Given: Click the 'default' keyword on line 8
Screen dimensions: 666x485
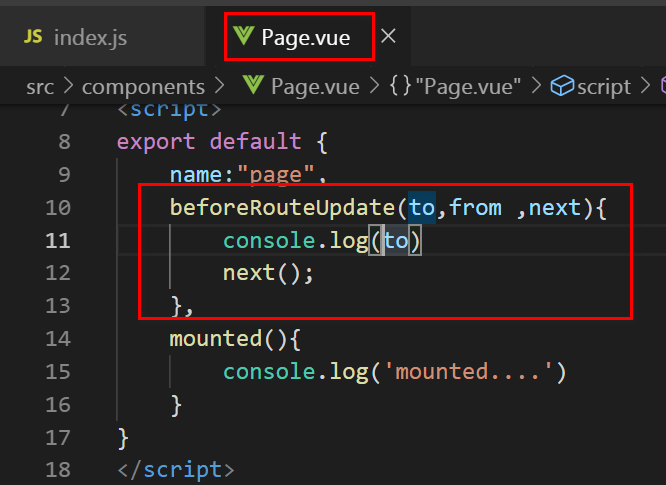Looking at the screenshot, I should pos(256,141).
